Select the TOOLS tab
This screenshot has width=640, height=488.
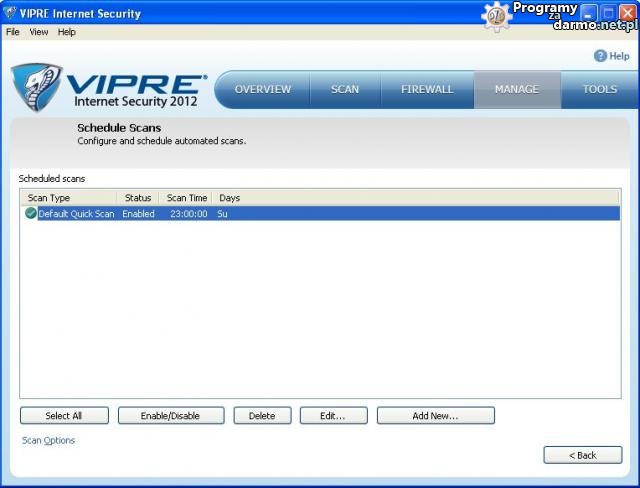(600, 90)
